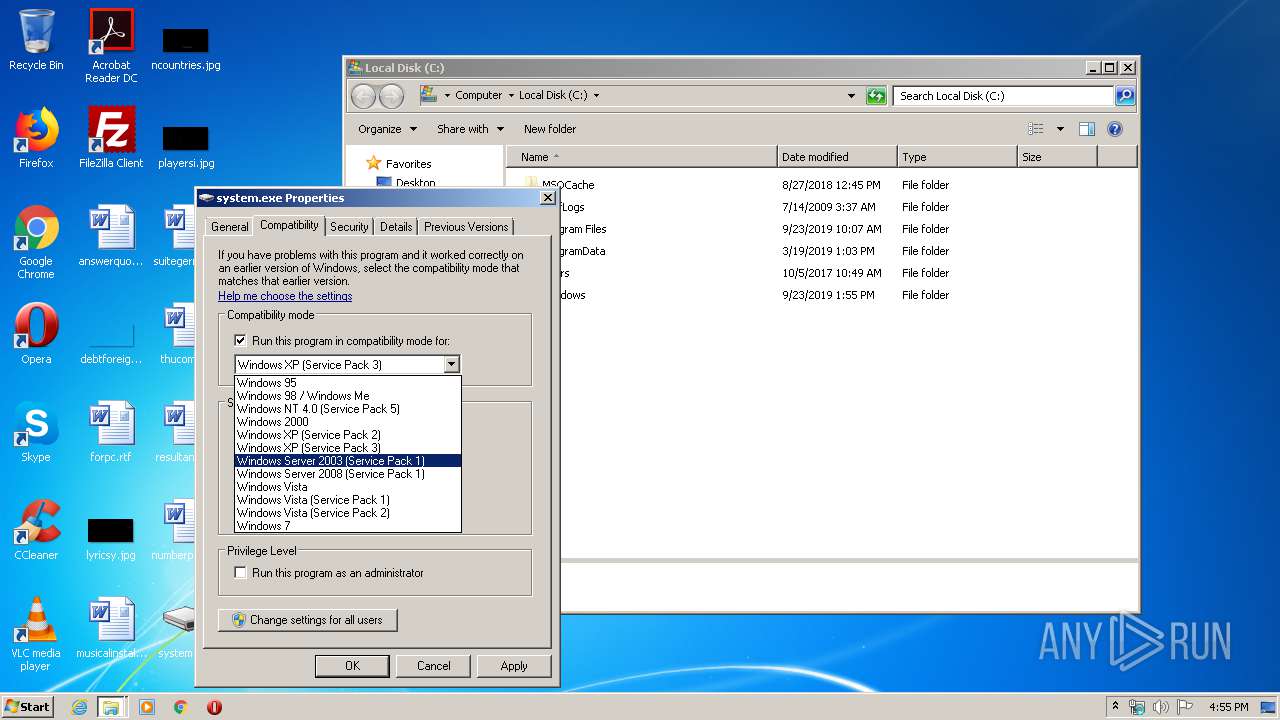Open the address bar history dropdown
Viewport: 1280px width, 720px height.
(x=851, y=96)
